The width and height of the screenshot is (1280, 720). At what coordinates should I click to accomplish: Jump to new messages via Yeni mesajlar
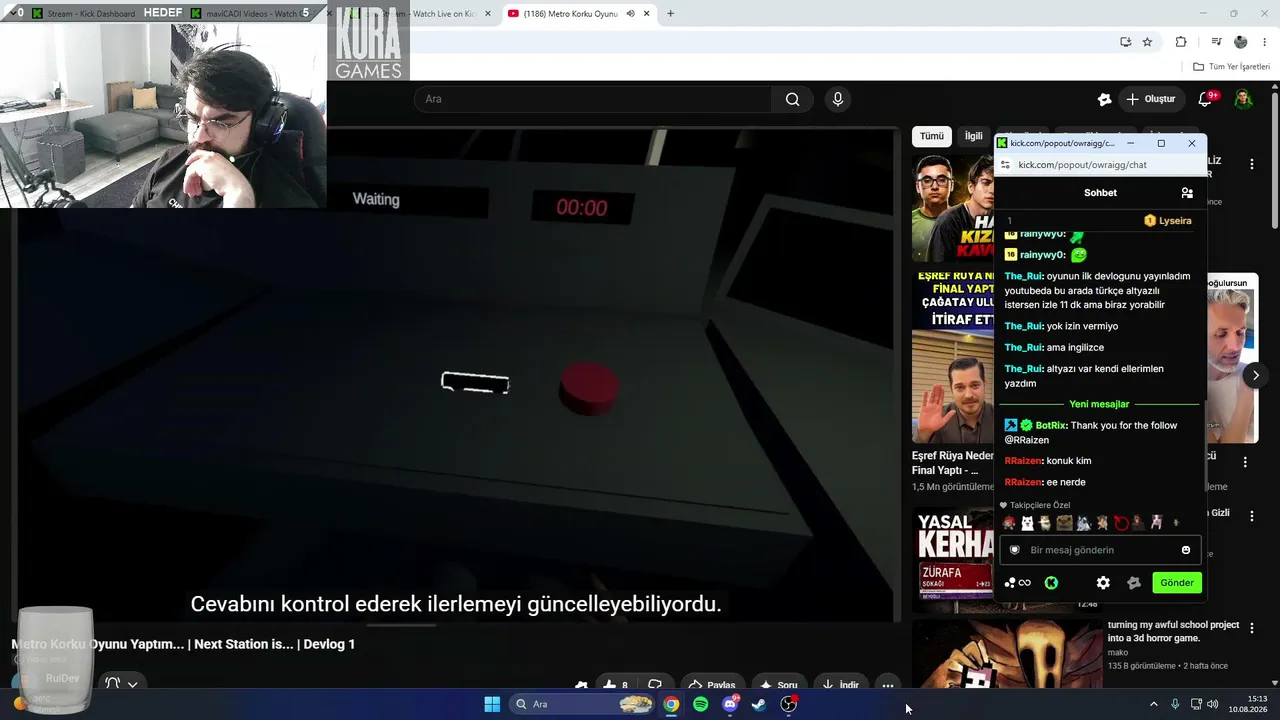(x=1099, y=404)
